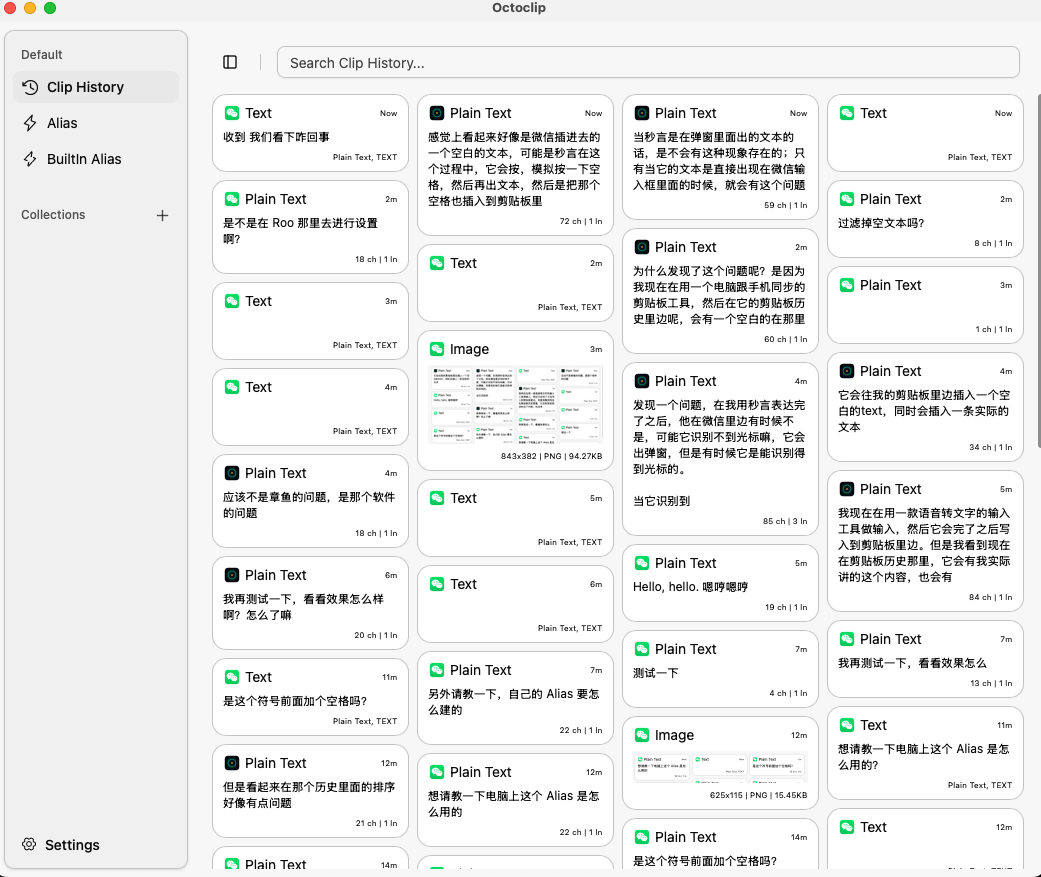Click app icon on '应该不是章鱼的问题' clip
Viewport: 1041px width, 877px height.
coord(232,473)
